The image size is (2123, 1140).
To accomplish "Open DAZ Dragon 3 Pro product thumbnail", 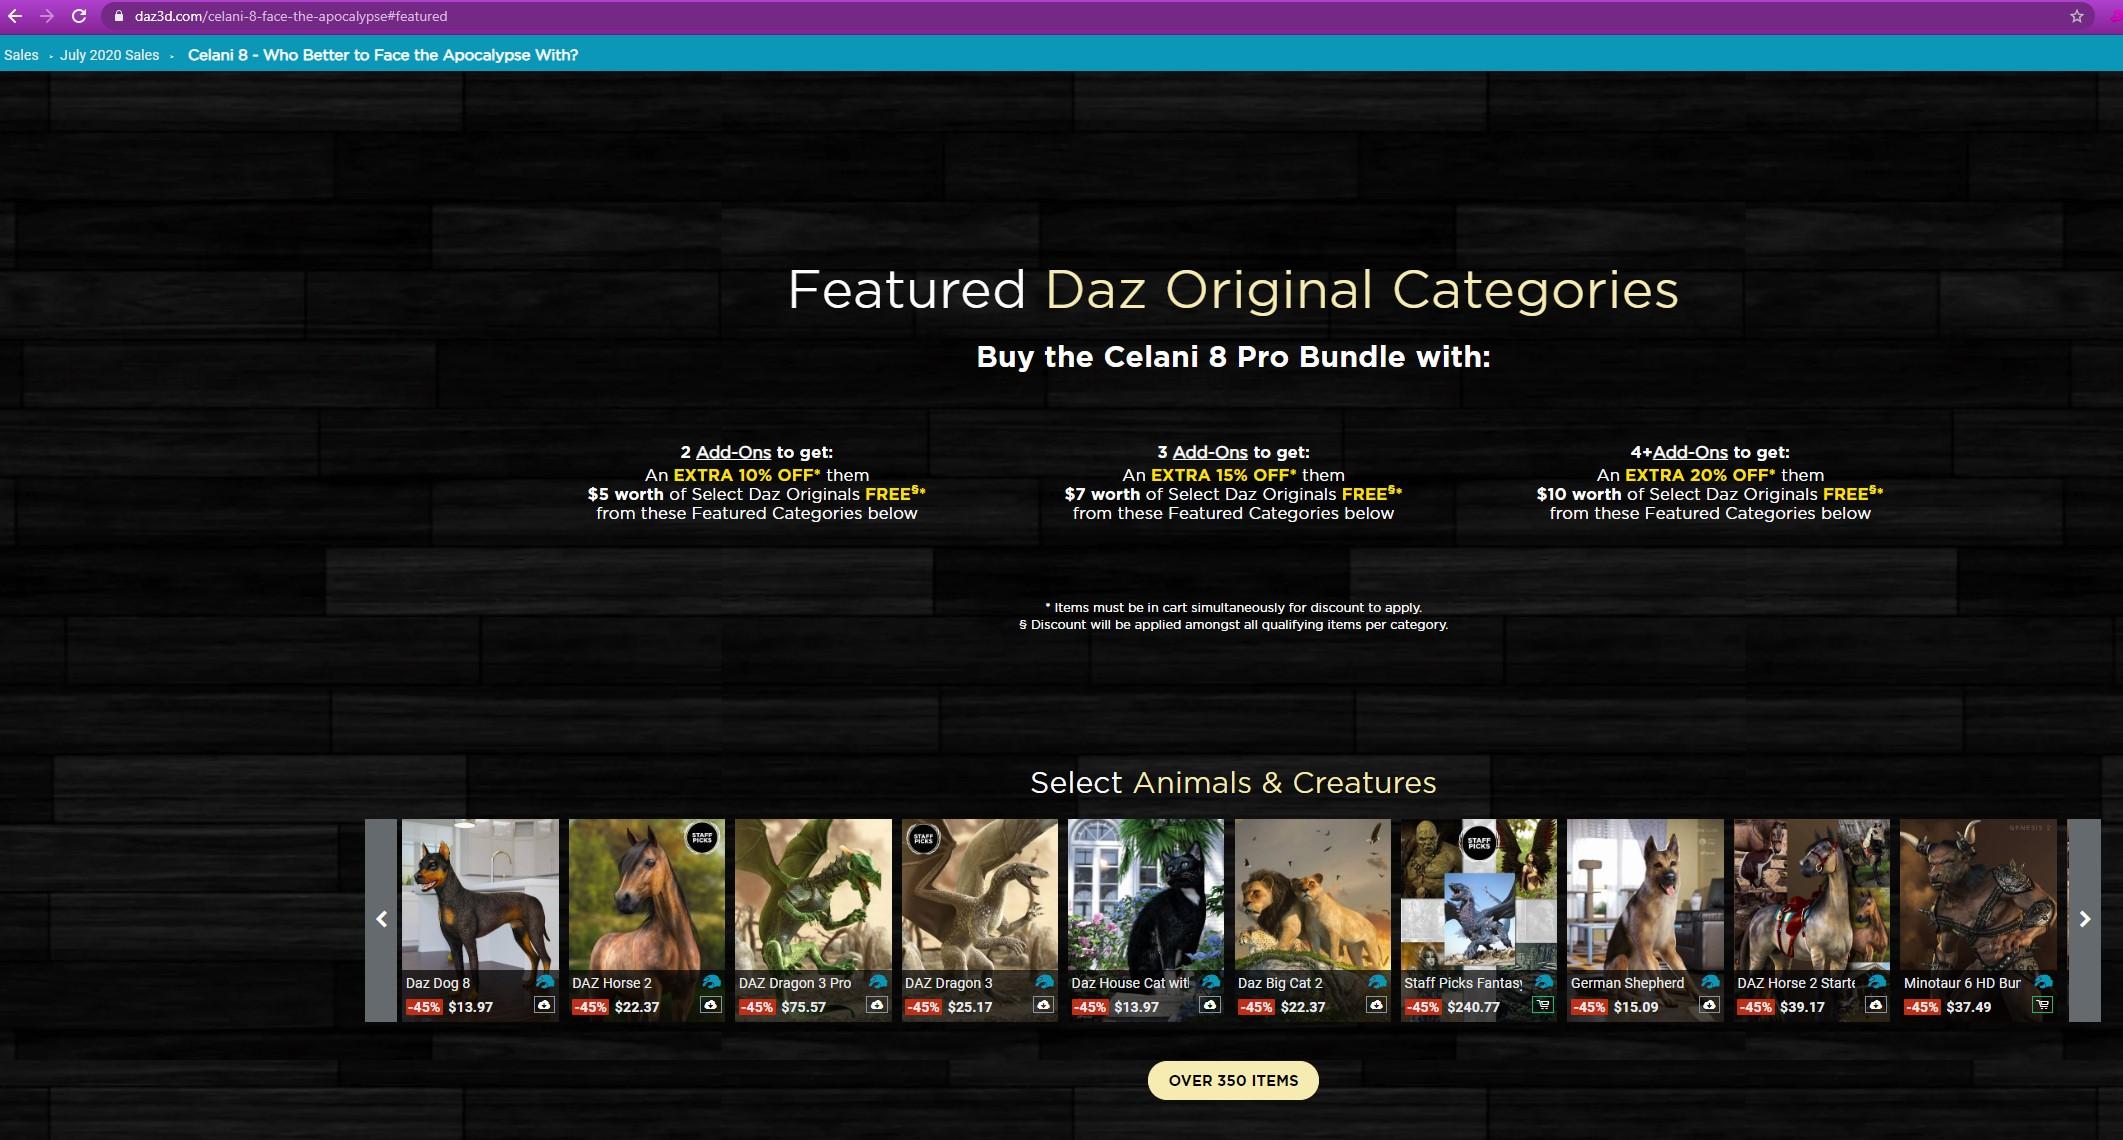I will coord(813,897).
